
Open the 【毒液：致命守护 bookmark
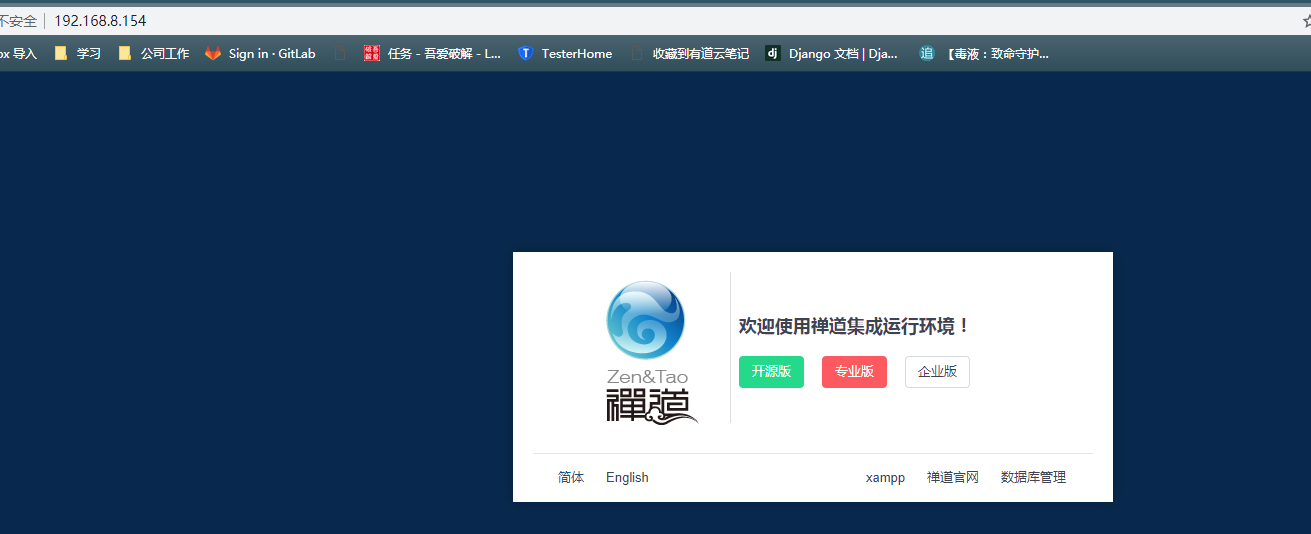click(x=984, y=54)
